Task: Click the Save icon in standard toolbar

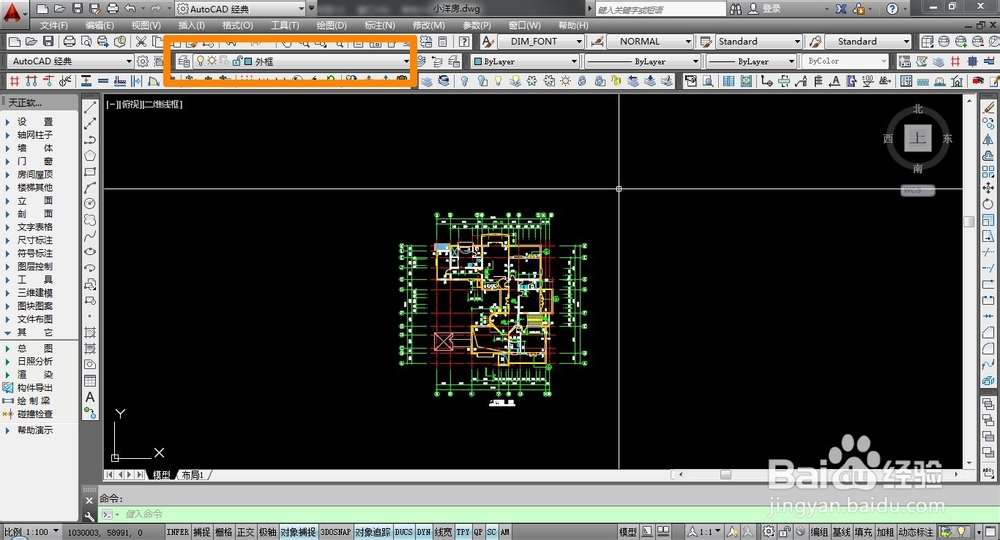Action: (x=48, y=41)
